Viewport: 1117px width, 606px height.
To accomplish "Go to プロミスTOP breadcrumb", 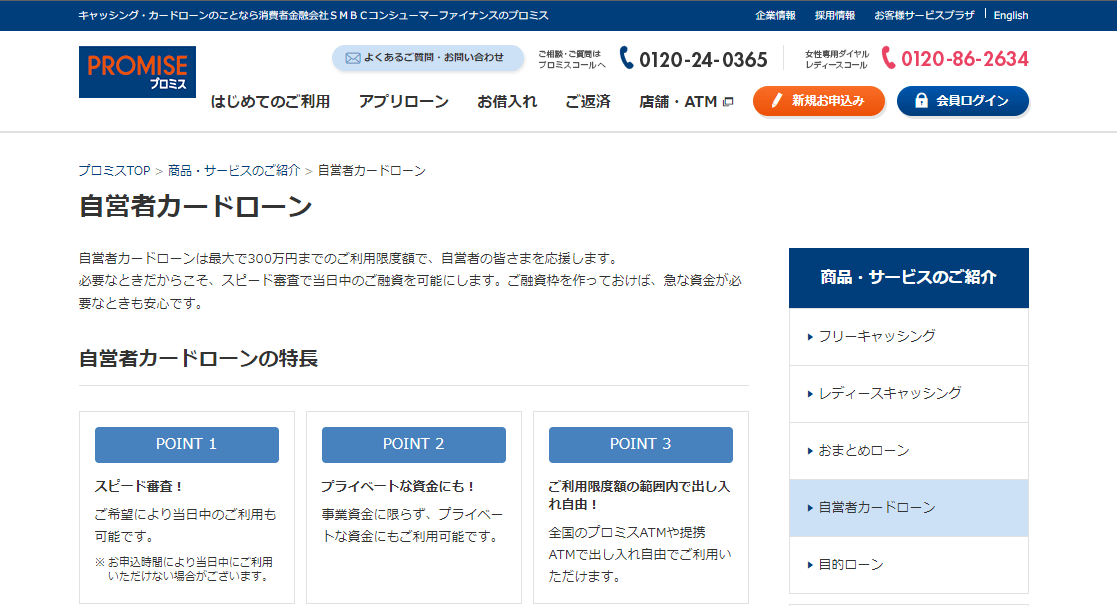I will coord(114,171).
